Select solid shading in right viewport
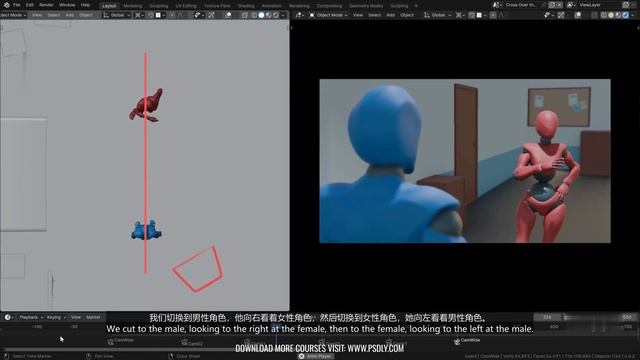The height and width of the screenshot is (360, 640). (611, 15)
